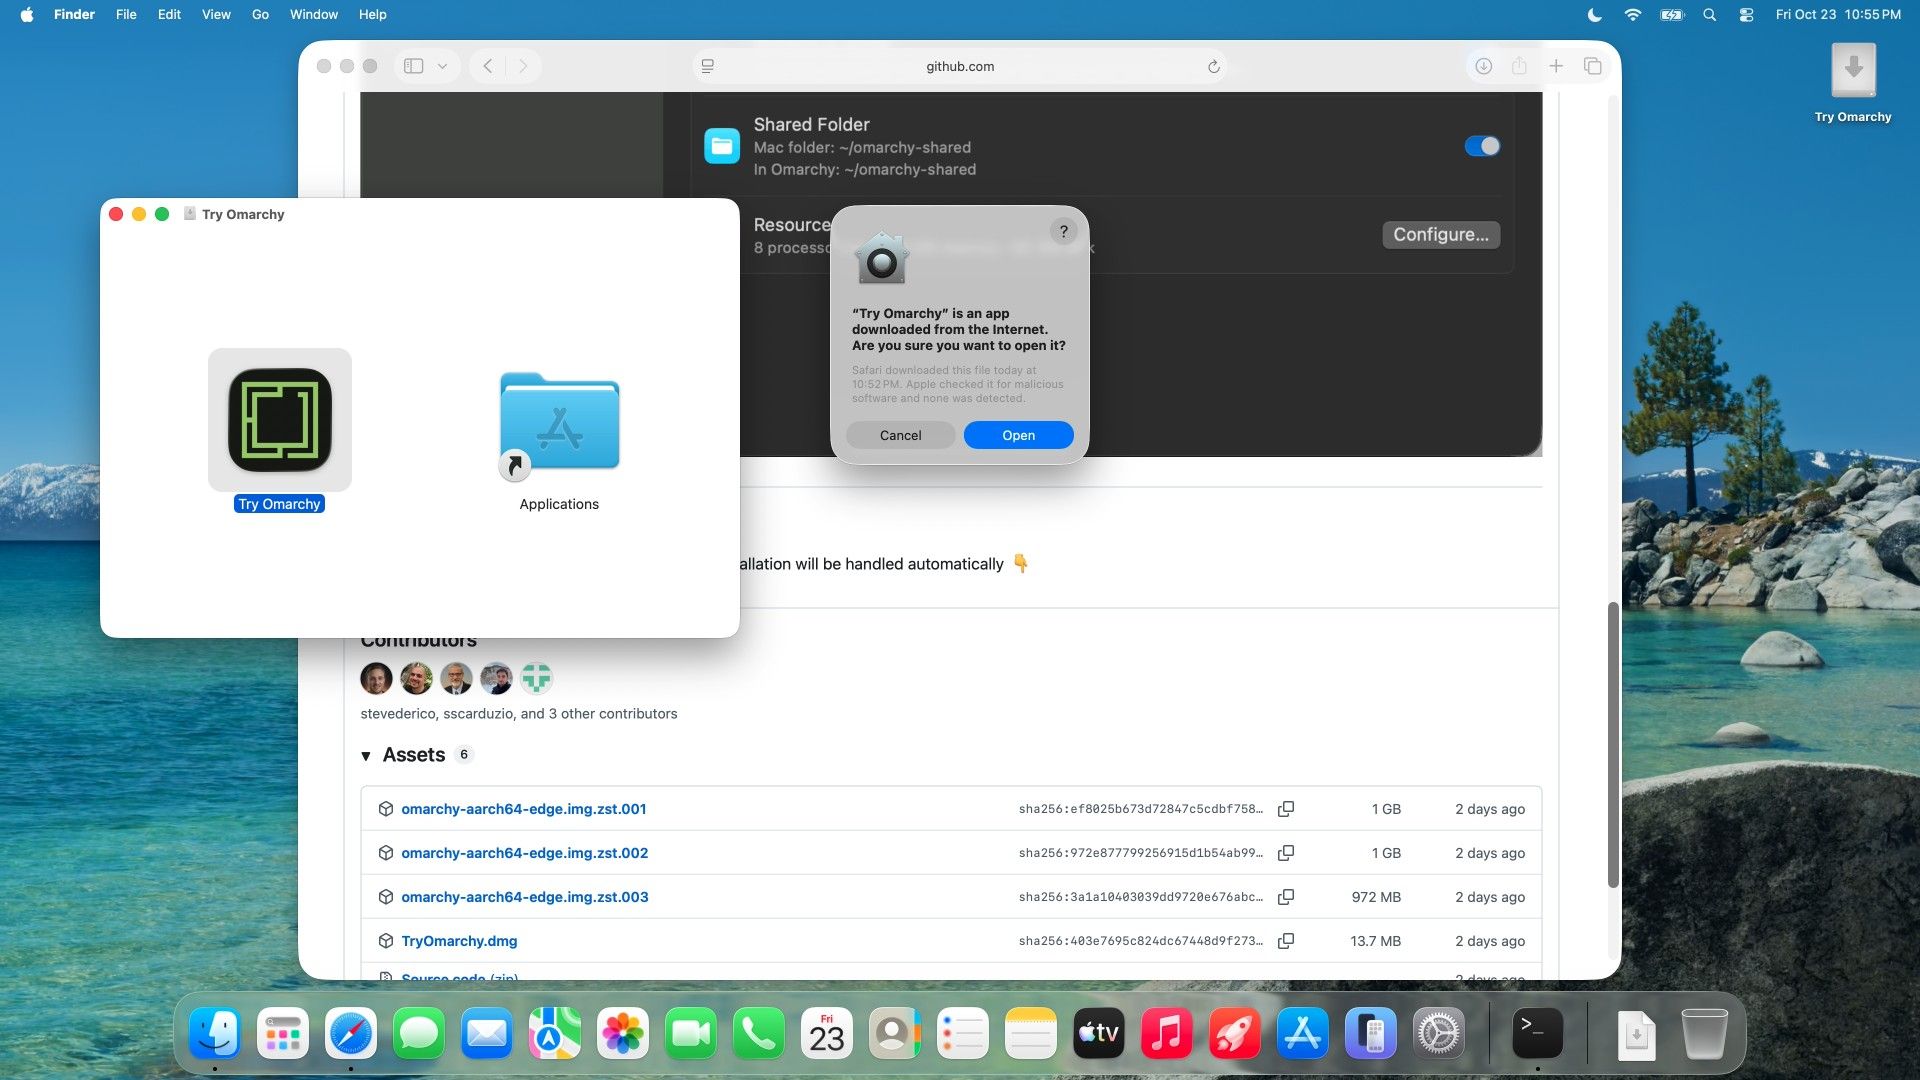Image resolution: width=1920 pixels, height=1080 pixels.
Task: Go back in Safari
Action: point(488,66)
